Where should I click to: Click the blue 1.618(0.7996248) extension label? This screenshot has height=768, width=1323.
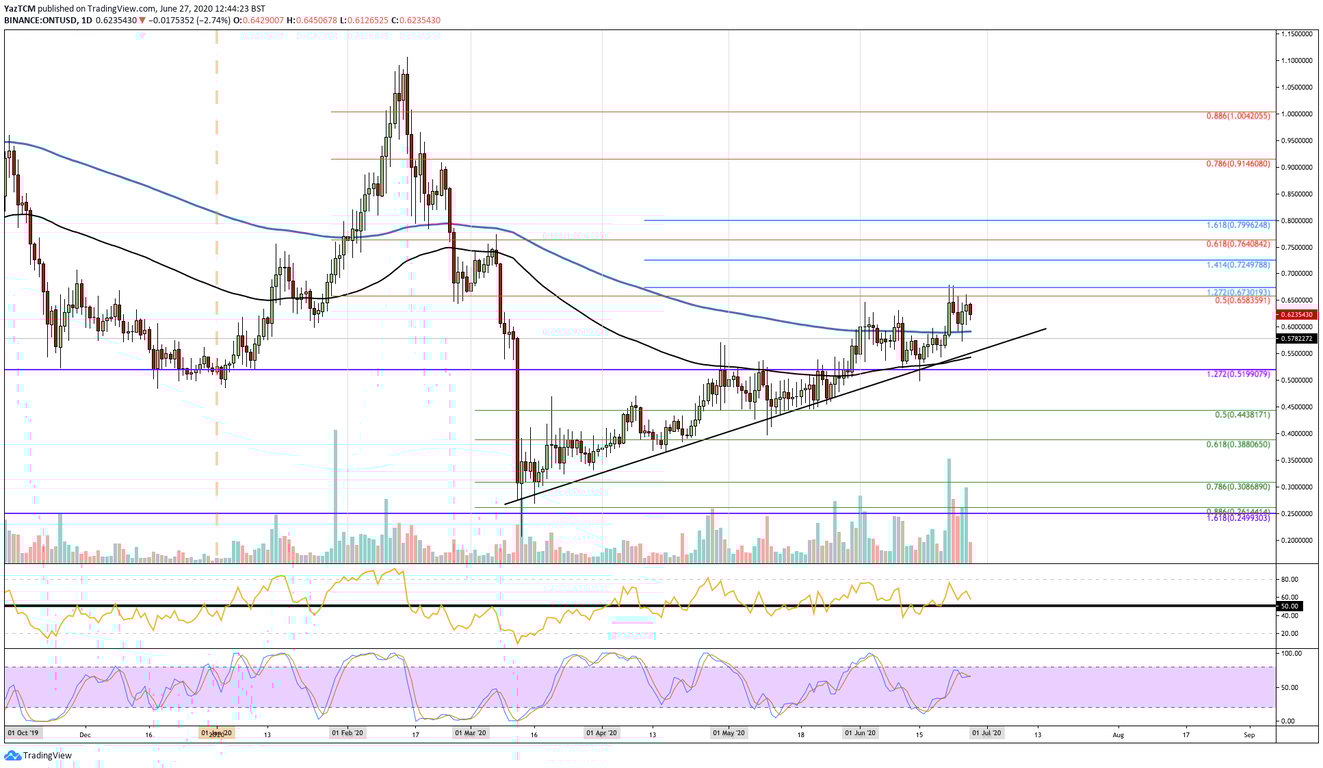click(1236, 226)
